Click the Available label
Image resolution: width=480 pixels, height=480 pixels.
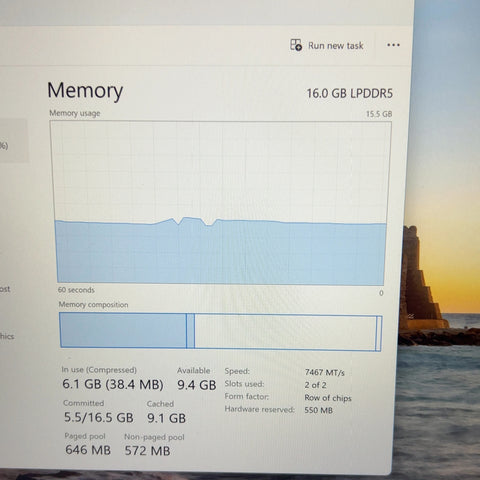[x=193, y=371]
